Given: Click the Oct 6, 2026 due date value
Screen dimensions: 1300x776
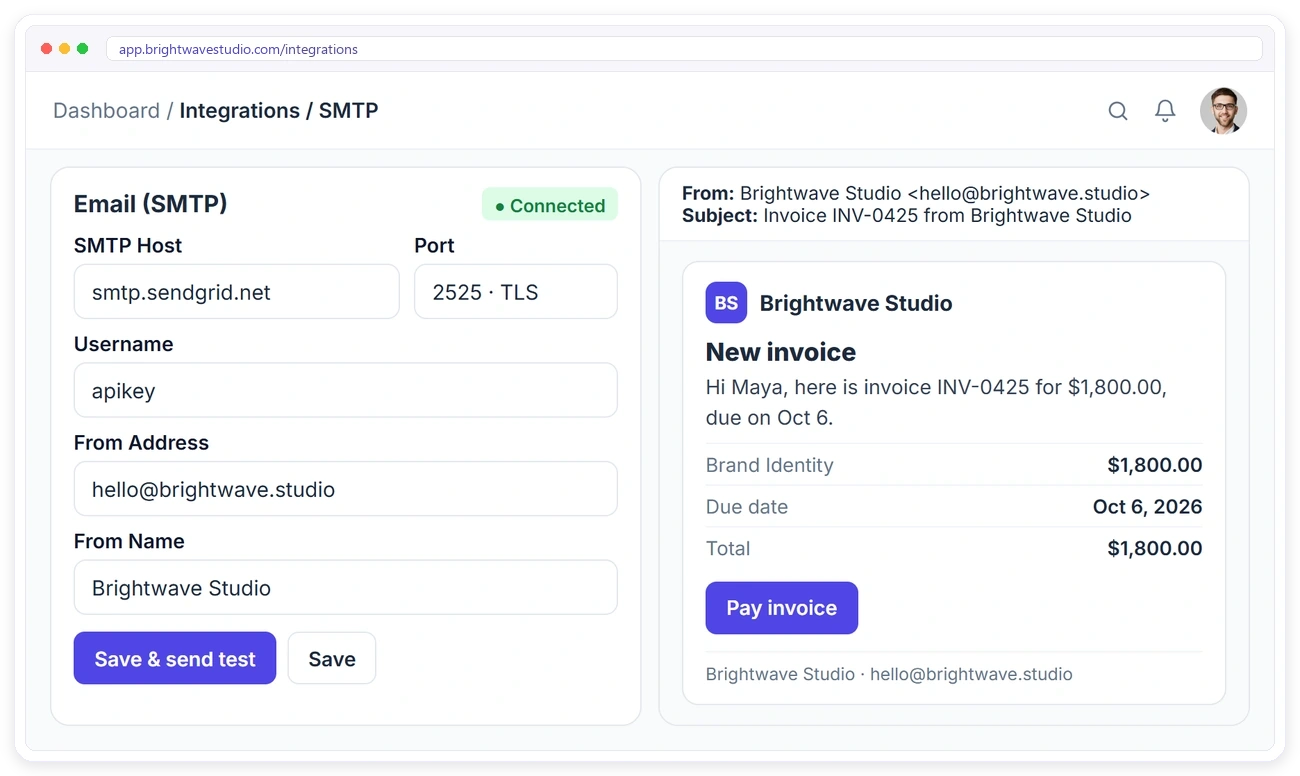Looking at the screenshot, I should 1148,507.
